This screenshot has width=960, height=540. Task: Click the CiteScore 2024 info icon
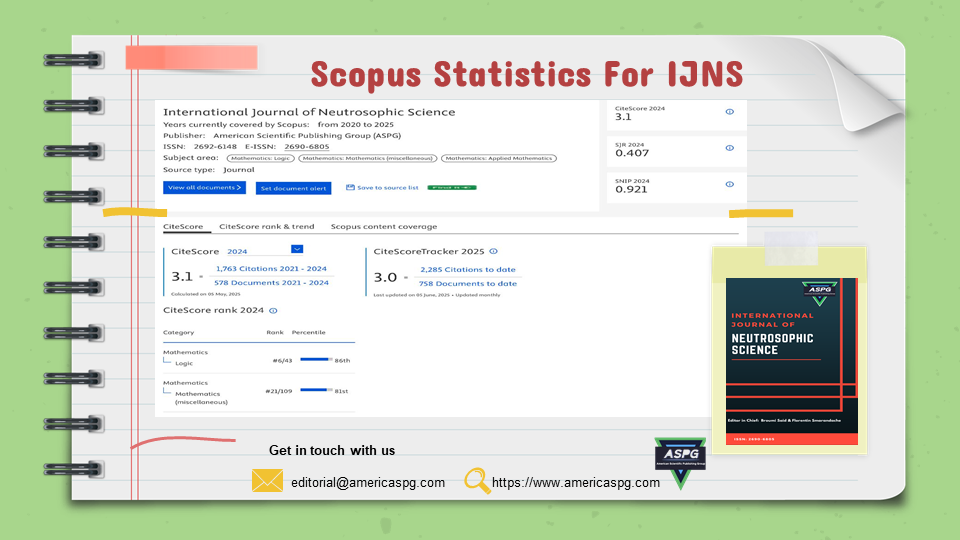point(729,112)
